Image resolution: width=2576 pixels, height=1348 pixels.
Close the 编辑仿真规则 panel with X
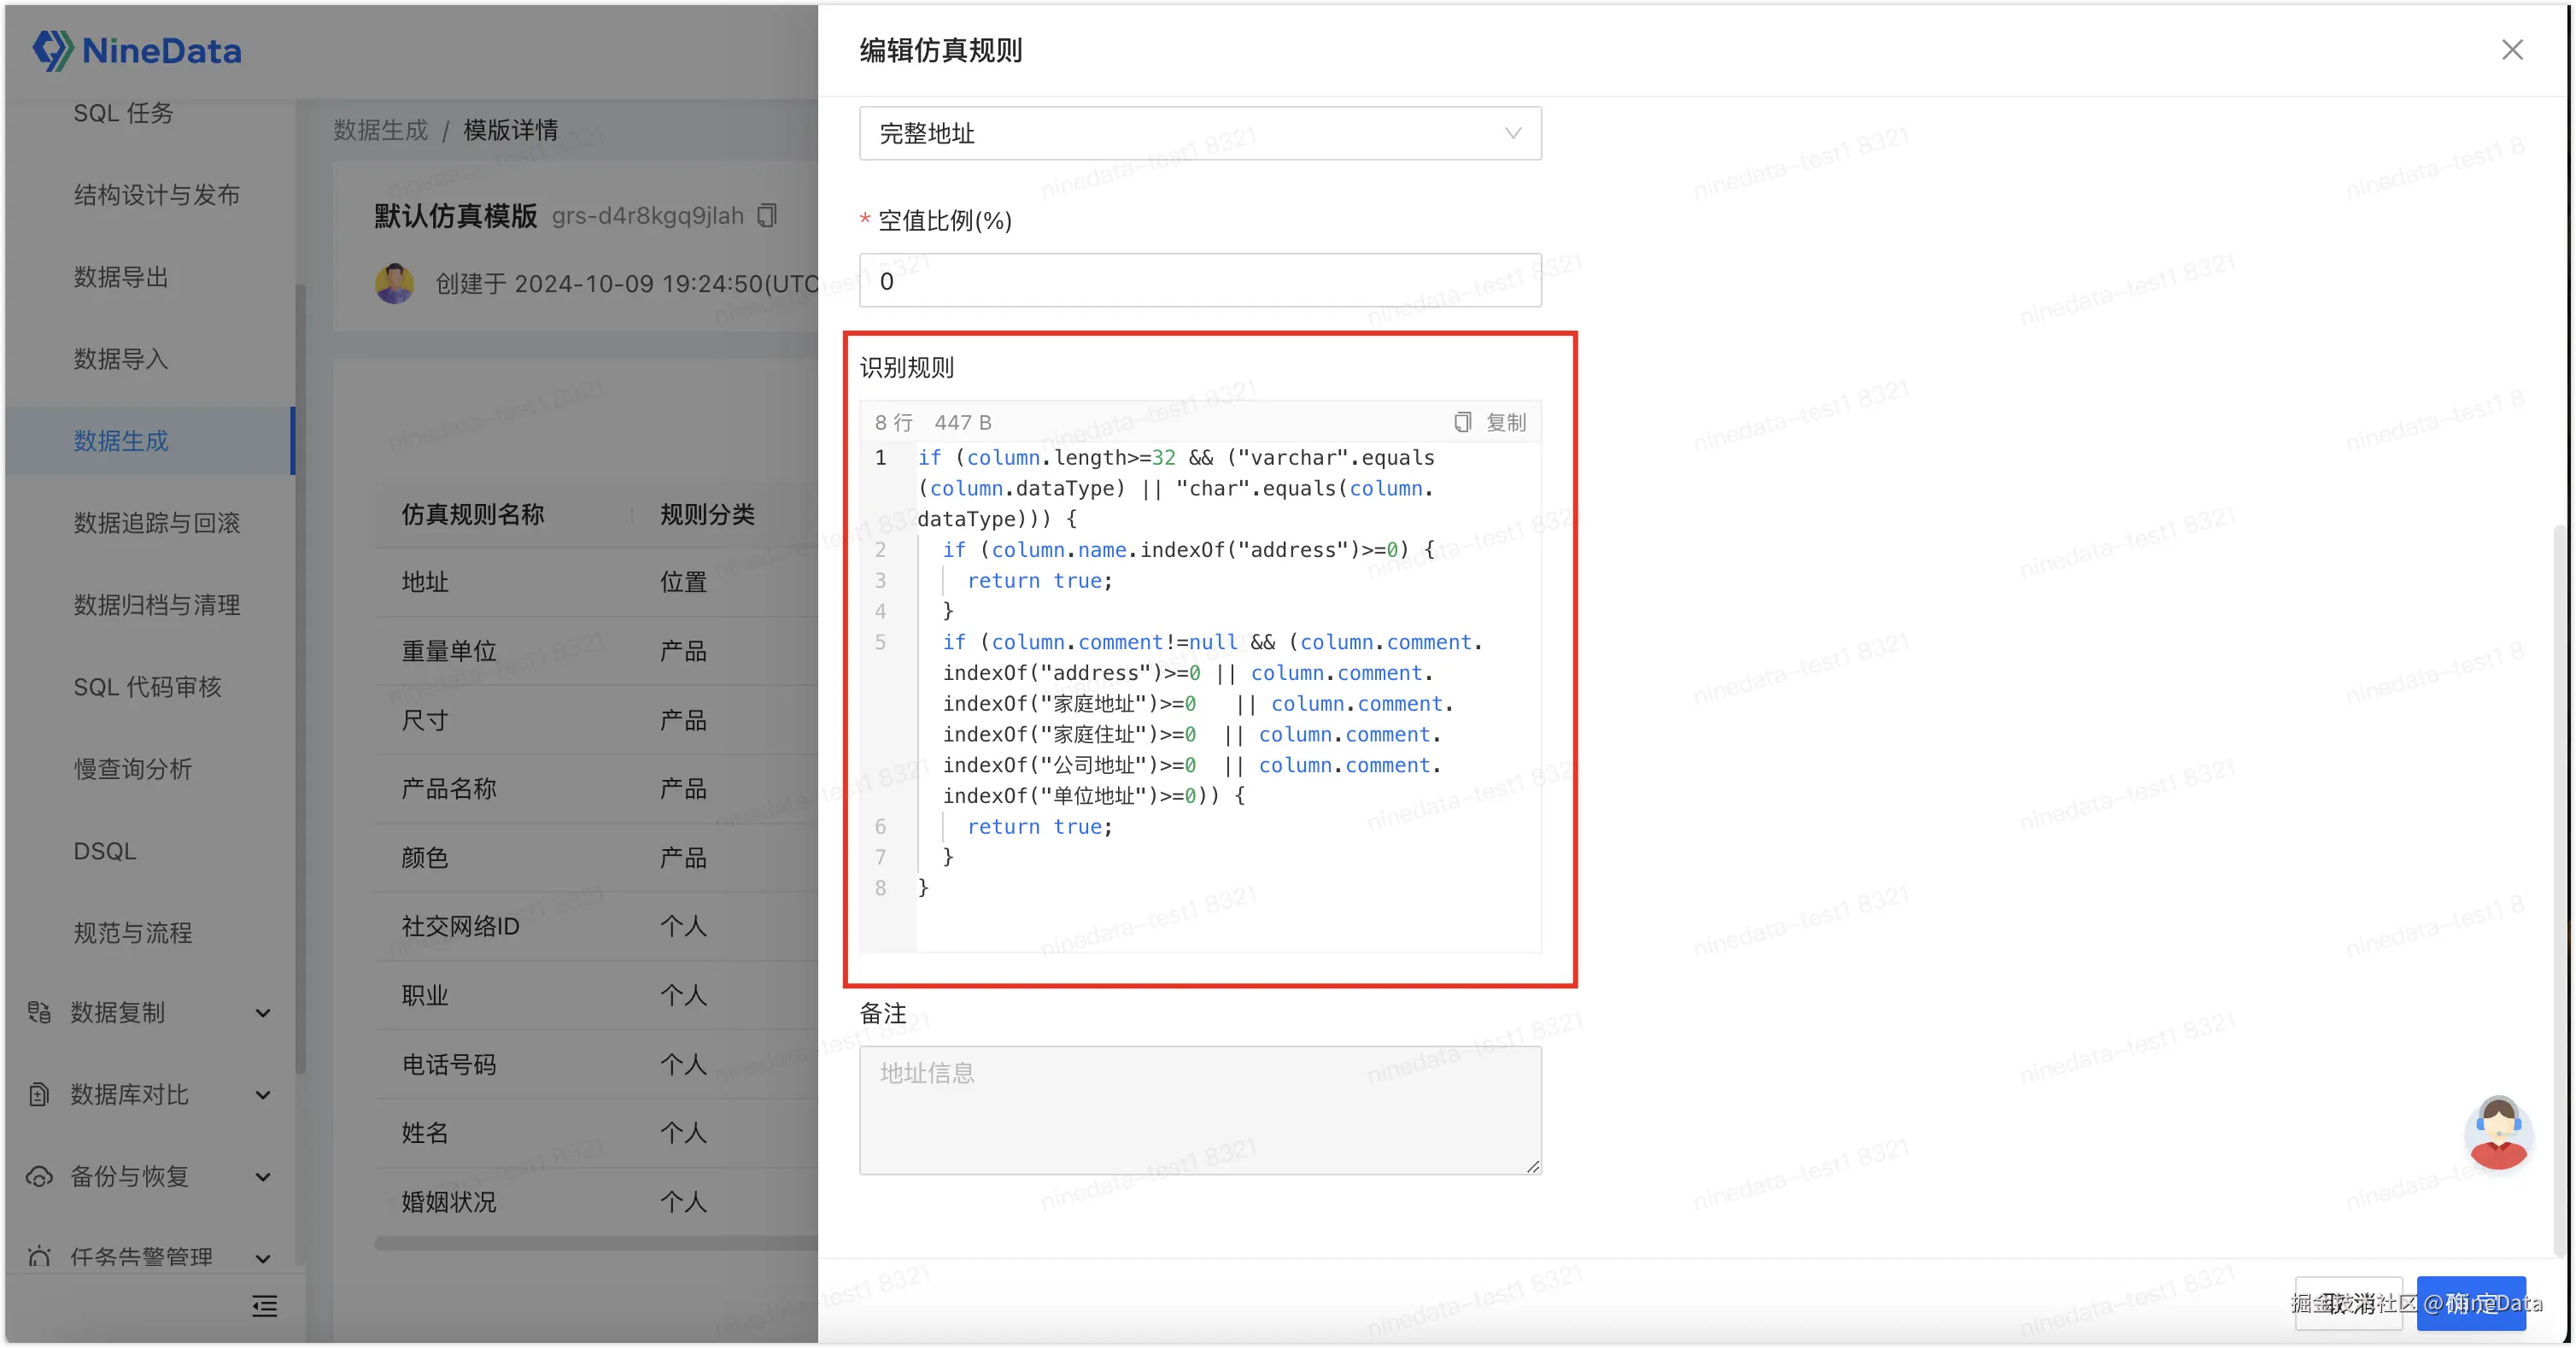pos(2512,50)
